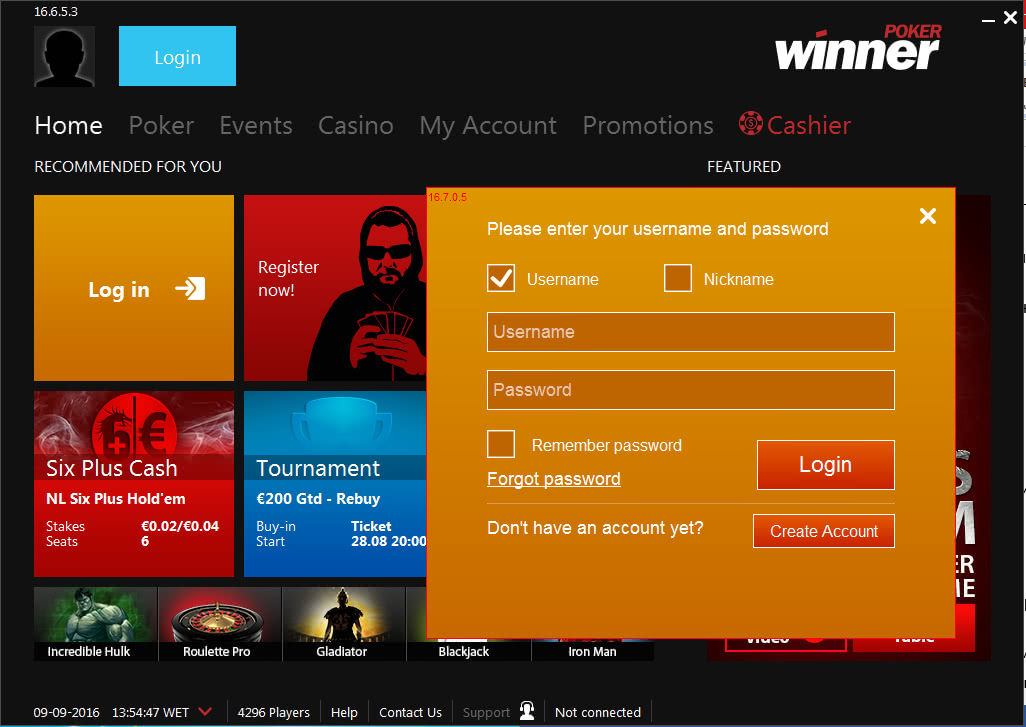The image size is (1026, 727).
Task: Open Help in the status bar
Action: click(344, 712)
